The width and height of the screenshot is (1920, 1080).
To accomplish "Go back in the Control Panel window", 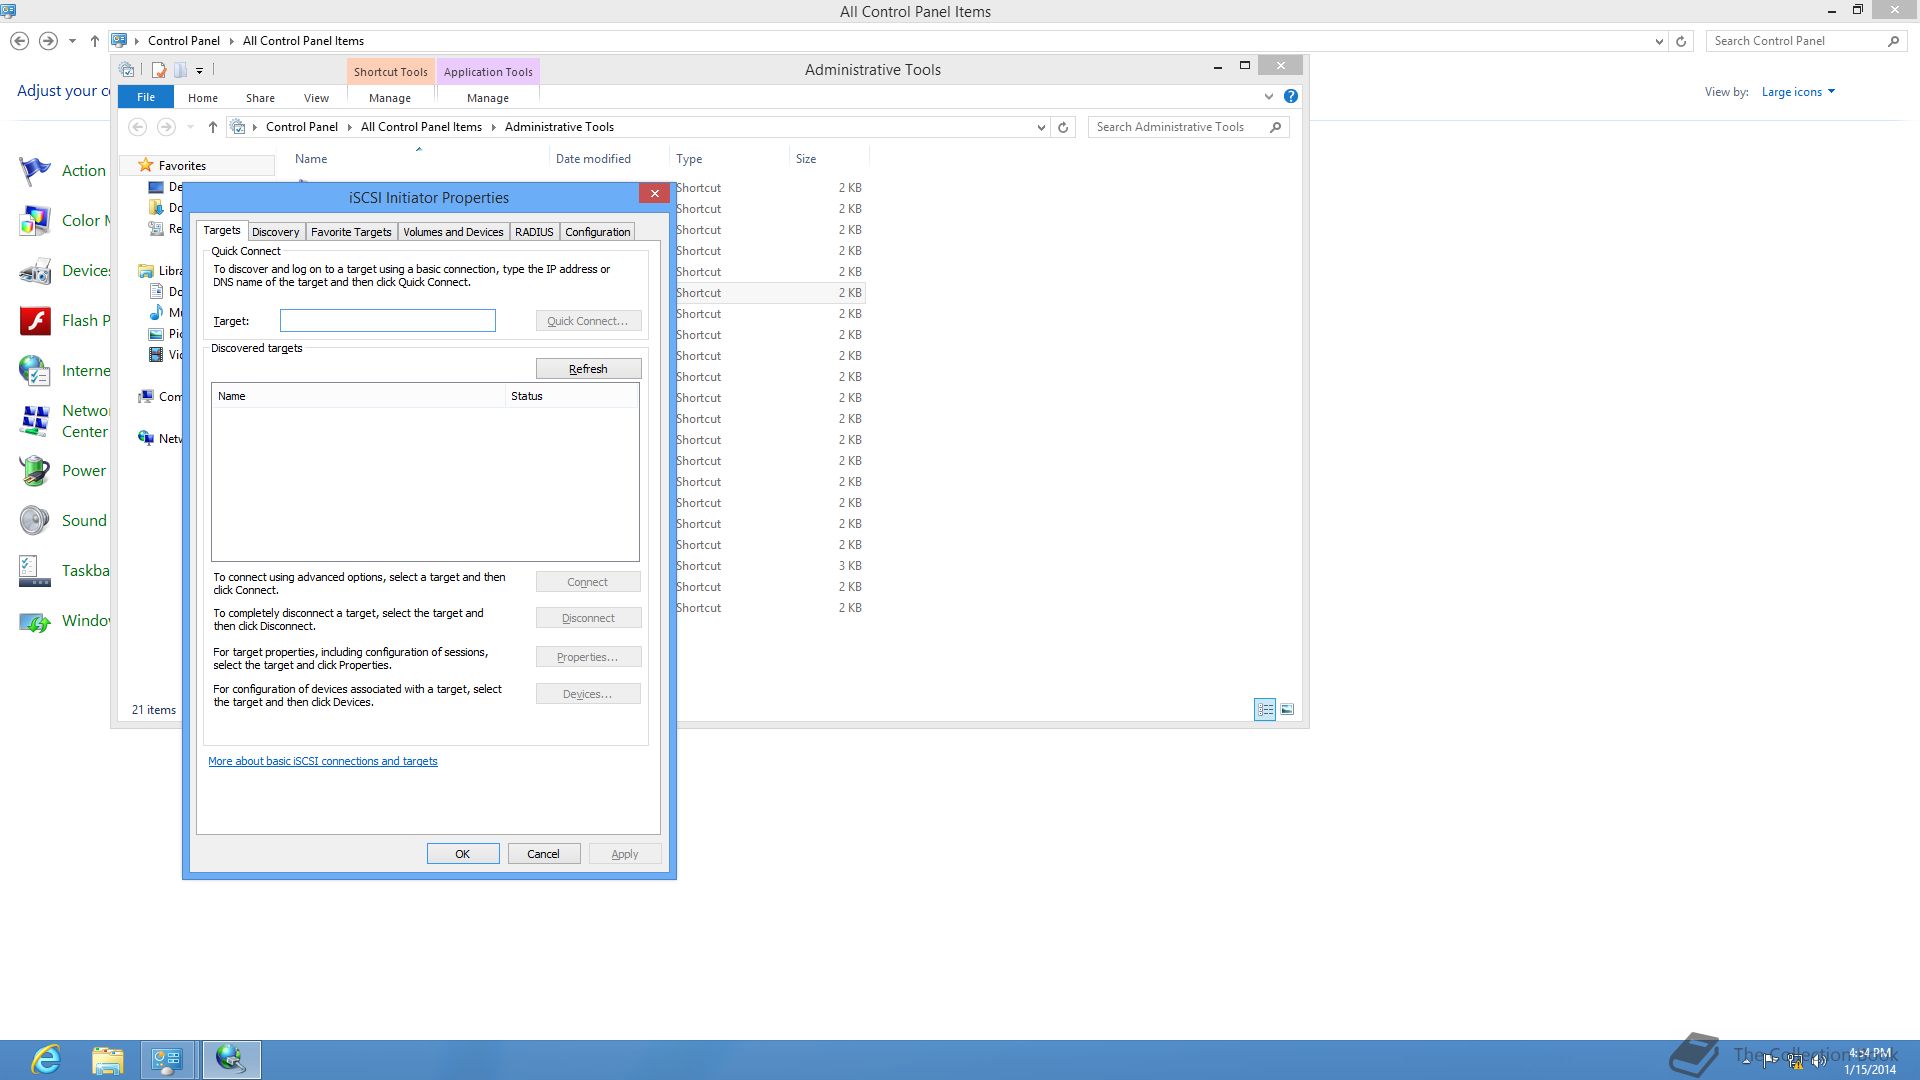I will click(x=19, y=41).
